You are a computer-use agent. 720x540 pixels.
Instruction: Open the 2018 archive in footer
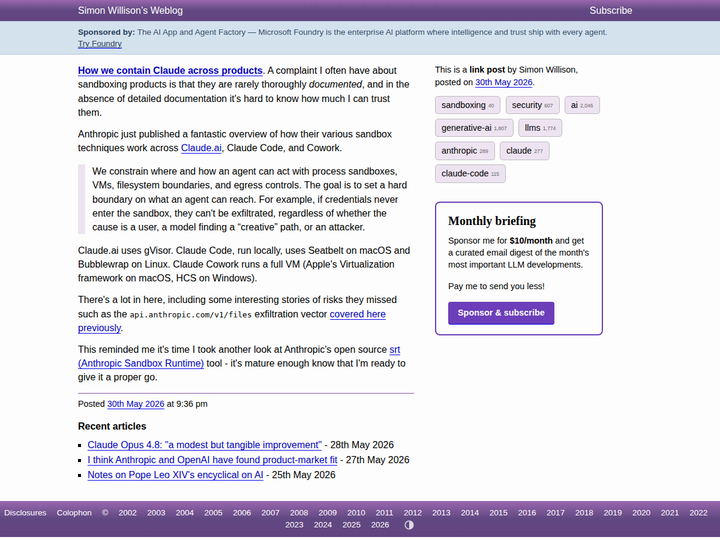584,513
